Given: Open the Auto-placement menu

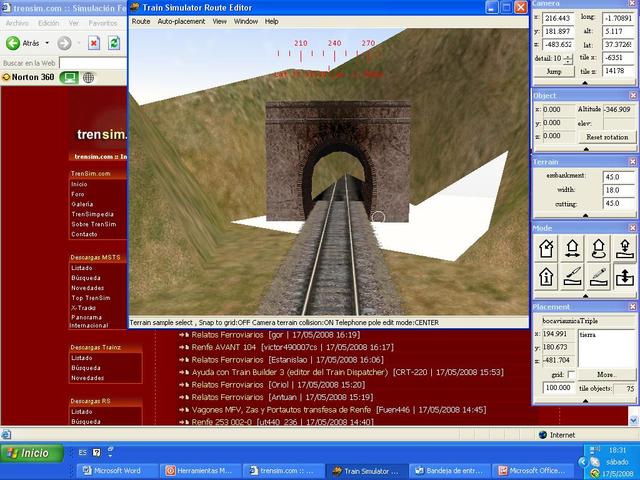Looking at the screenshot, I should 181,21.
